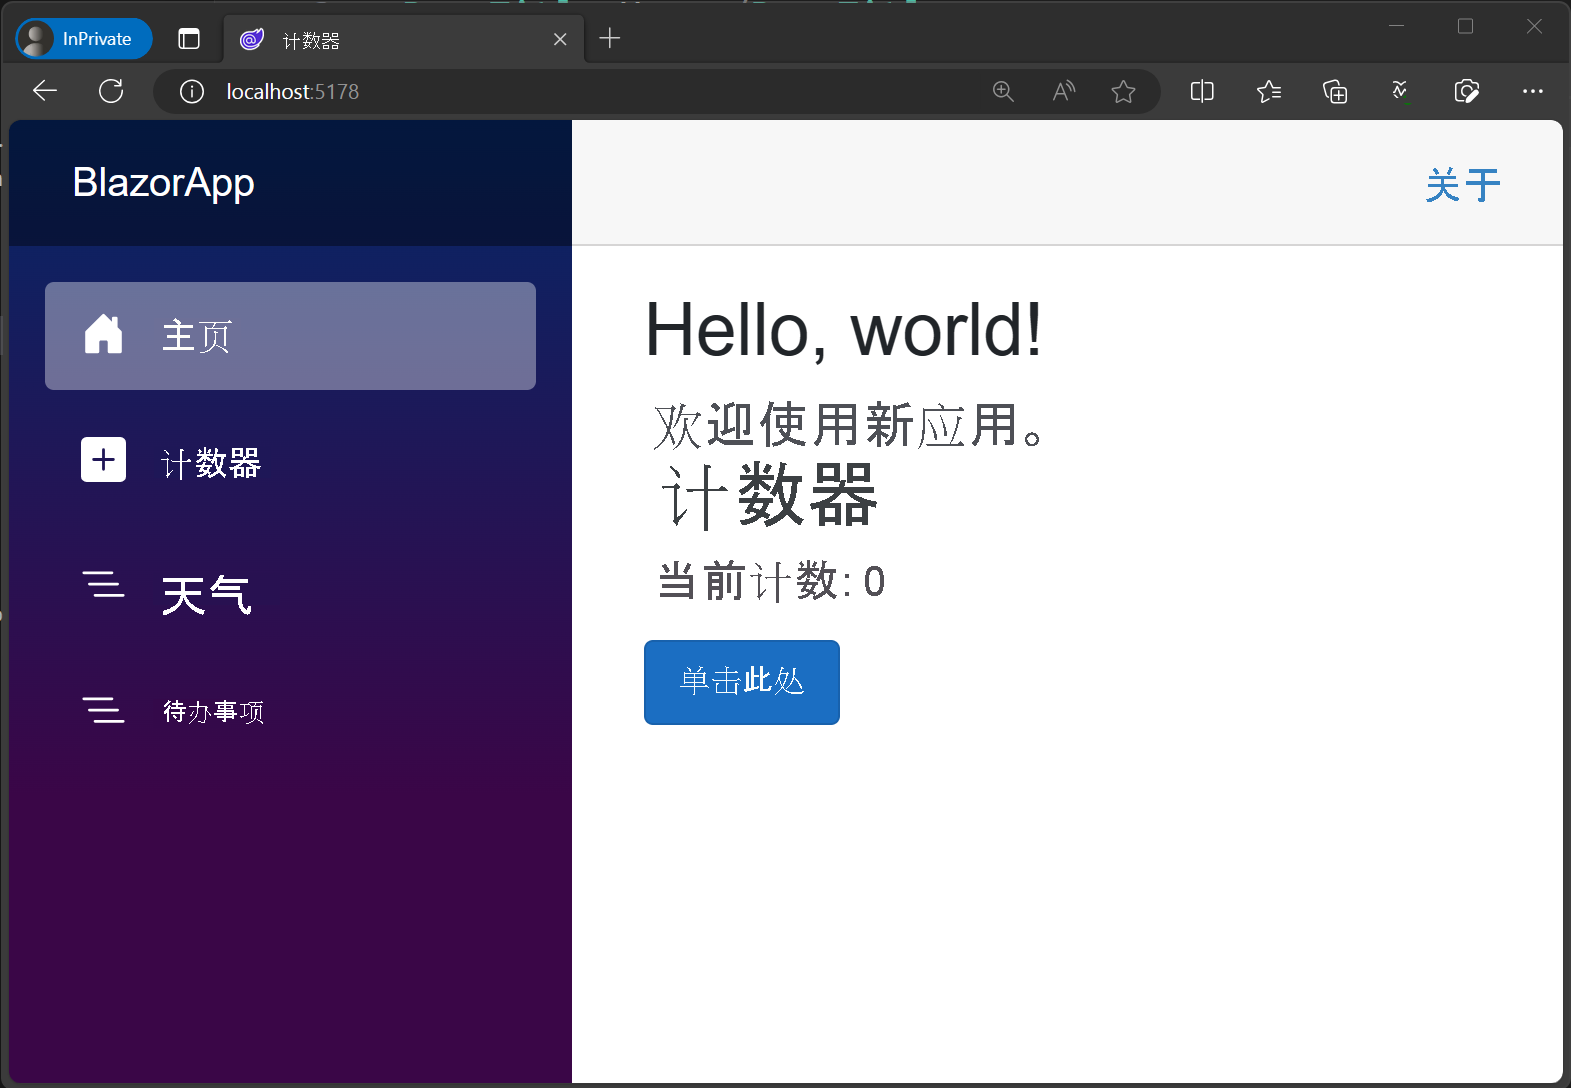Navigate to 计数器 in the sidebar
Viewport: 1571px width, 1088px height.
(x=290, y=462)
